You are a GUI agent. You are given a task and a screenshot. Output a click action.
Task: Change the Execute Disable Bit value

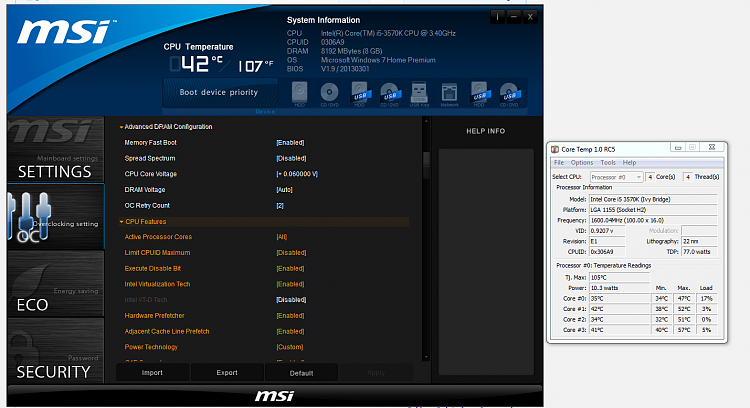290,269
